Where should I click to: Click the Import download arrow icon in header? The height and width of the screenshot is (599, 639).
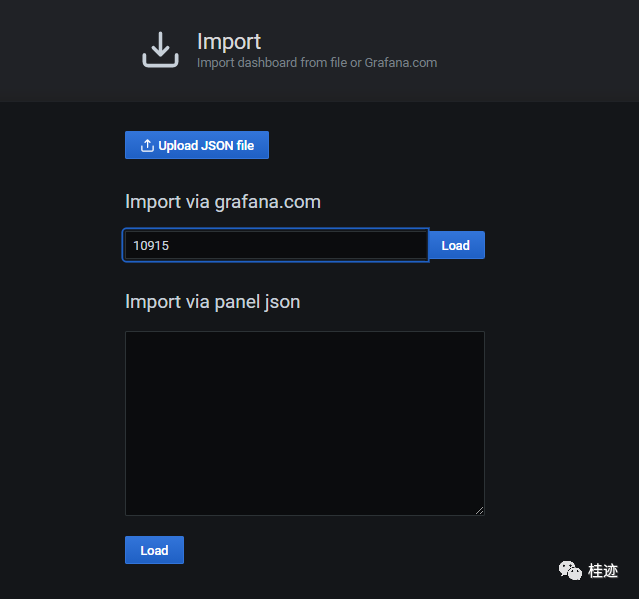click(x=160, y=50)
